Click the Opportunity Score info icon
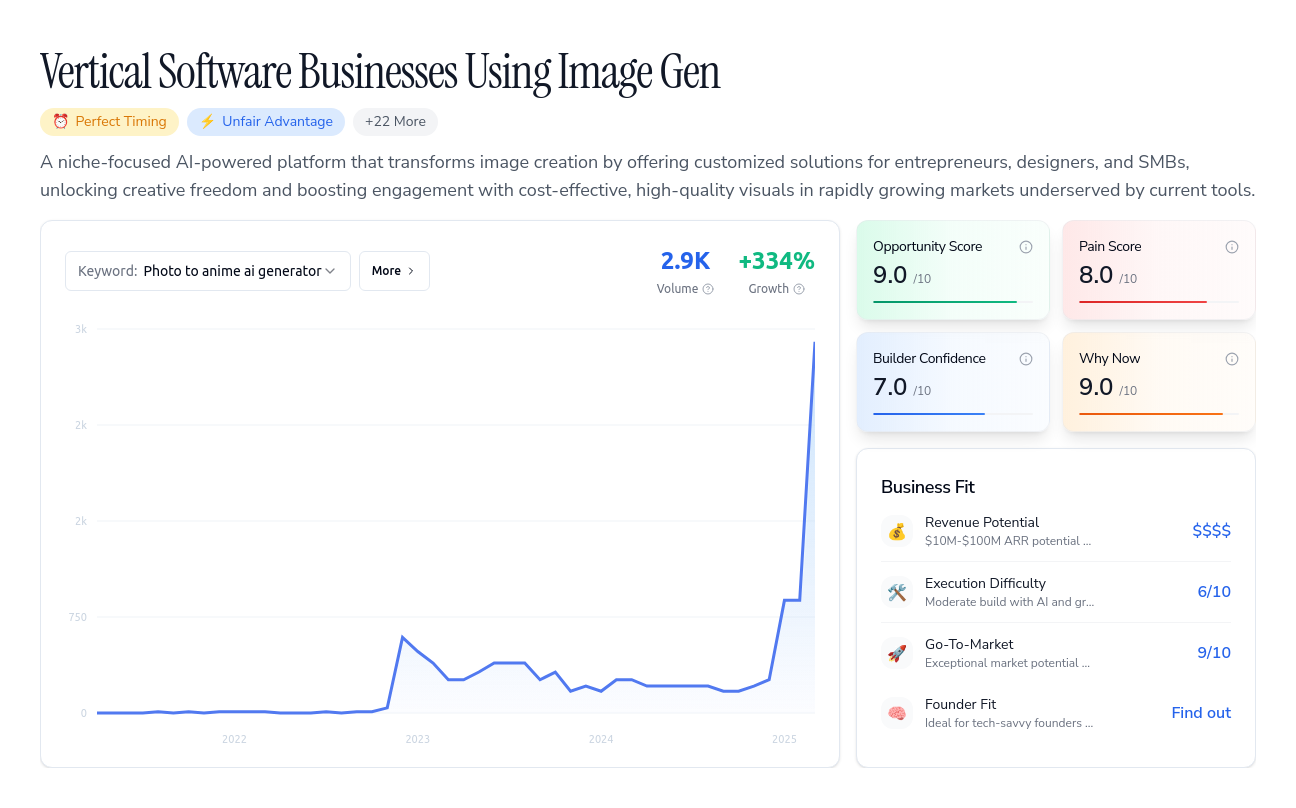1296x808 pixels. click(1025, 247)
